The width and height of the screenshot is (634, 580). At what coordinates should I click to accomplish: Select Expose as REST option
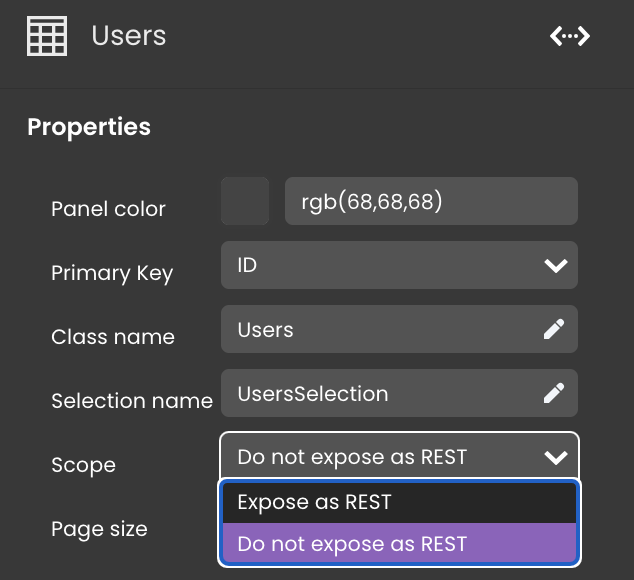coord(399,502)
